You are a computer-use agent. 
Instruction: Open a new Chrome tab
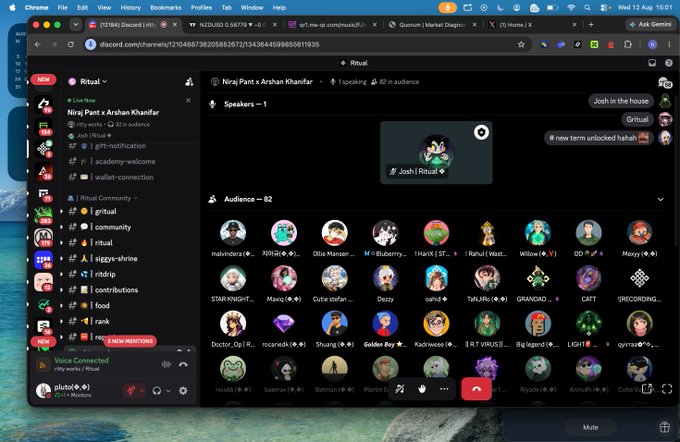591,25
